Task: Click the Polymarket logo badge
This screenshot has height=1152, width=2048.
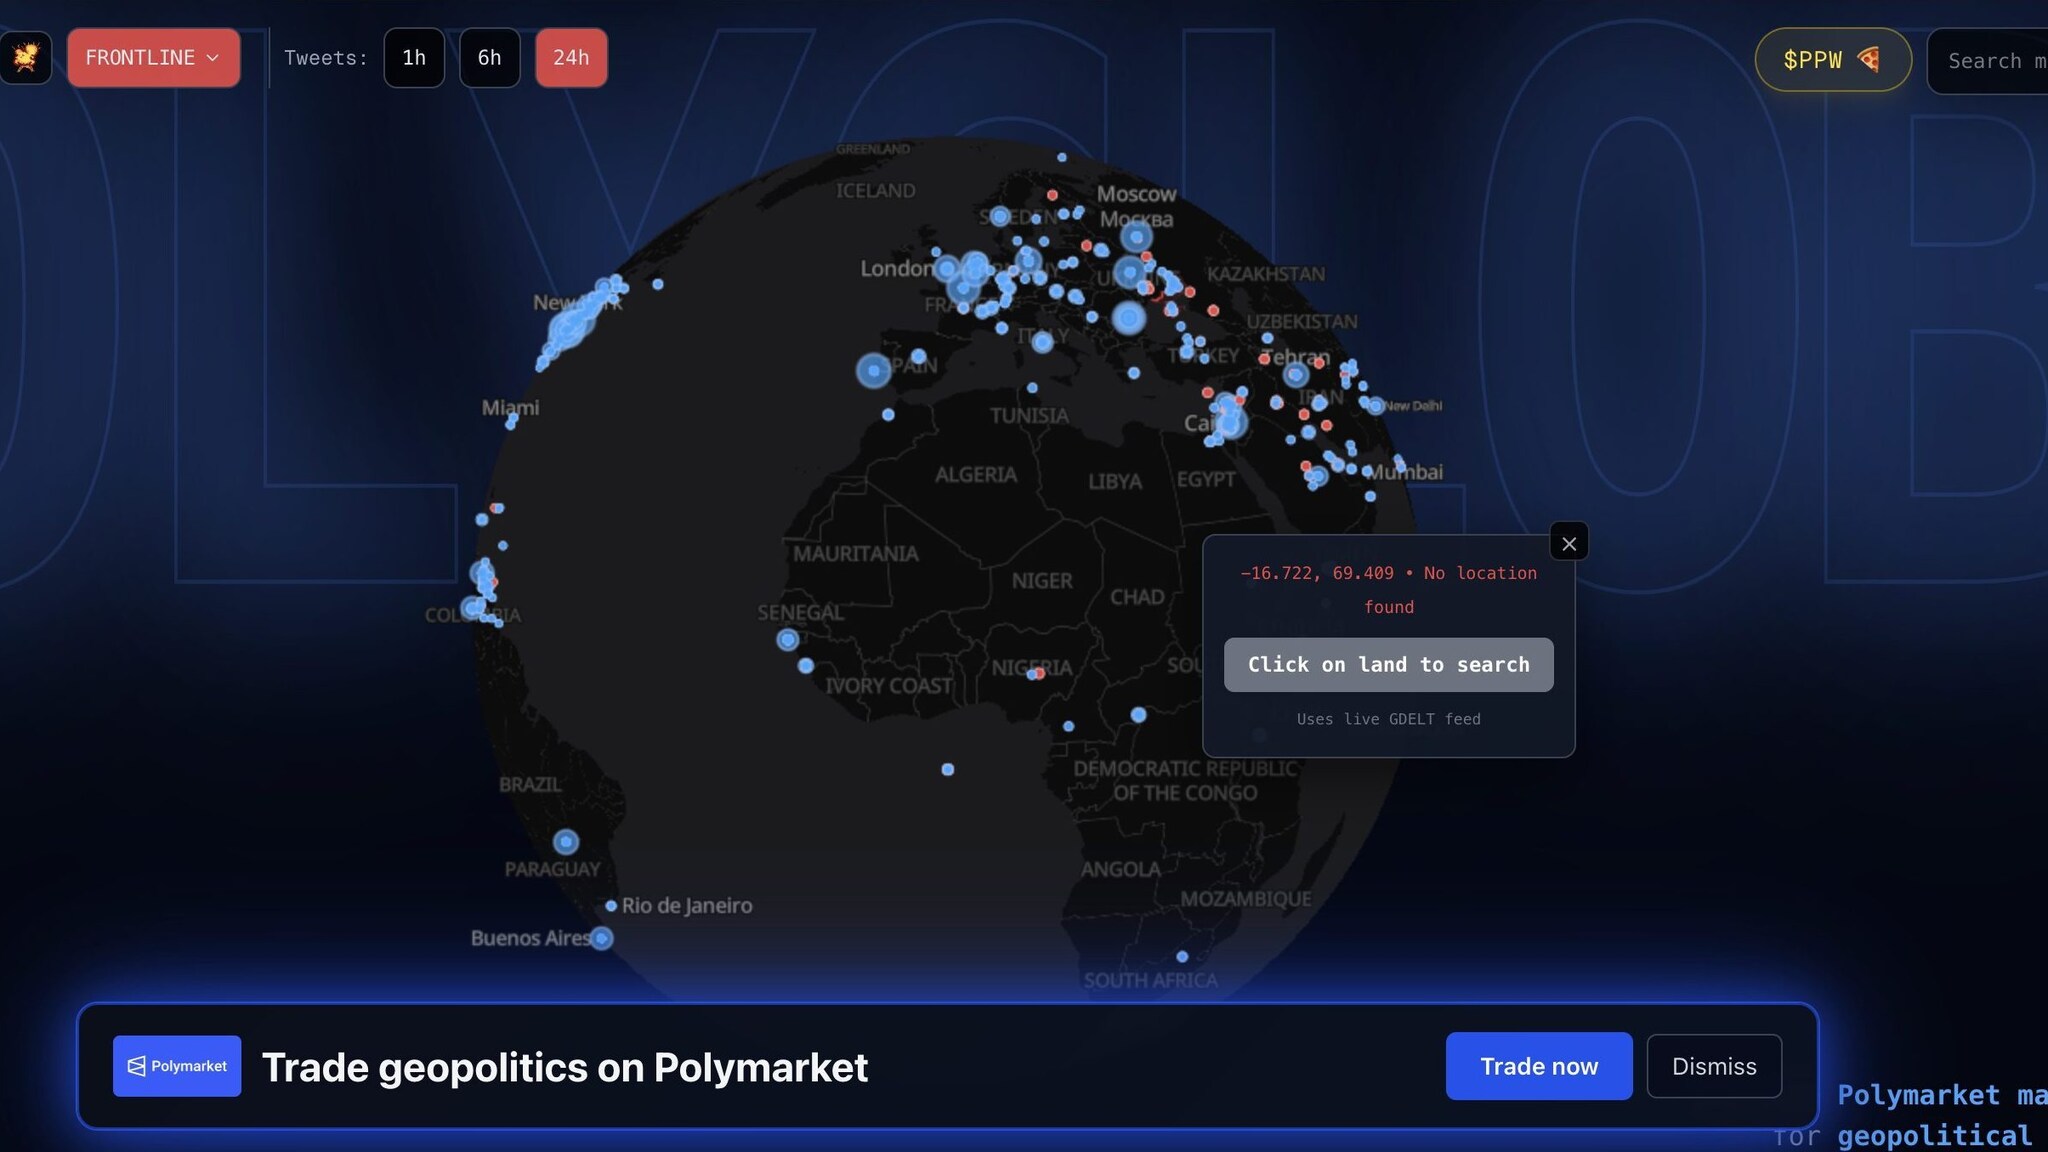Action: (x=177, y=1066)
